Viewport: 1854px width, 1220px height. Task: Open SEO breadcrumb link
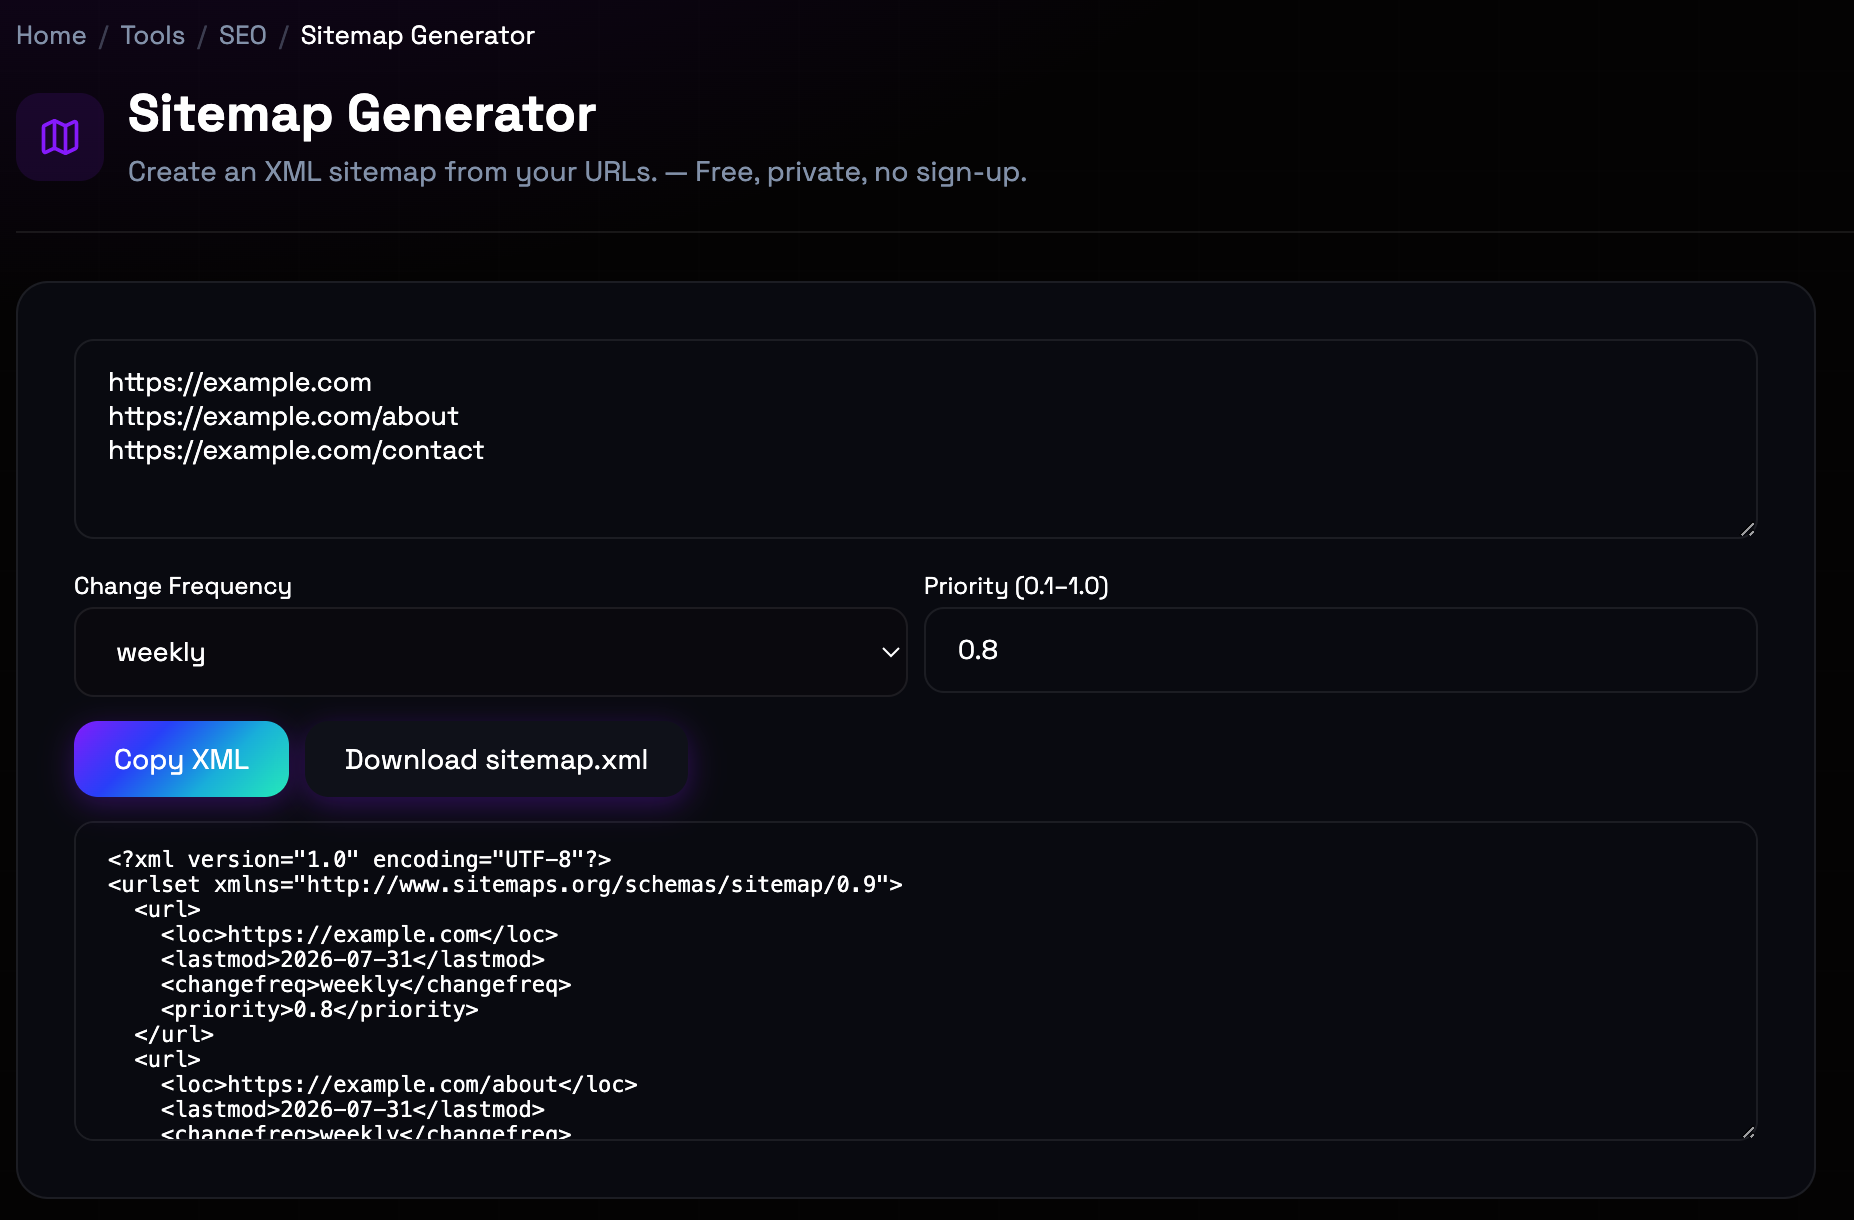(x=242, y=35)
